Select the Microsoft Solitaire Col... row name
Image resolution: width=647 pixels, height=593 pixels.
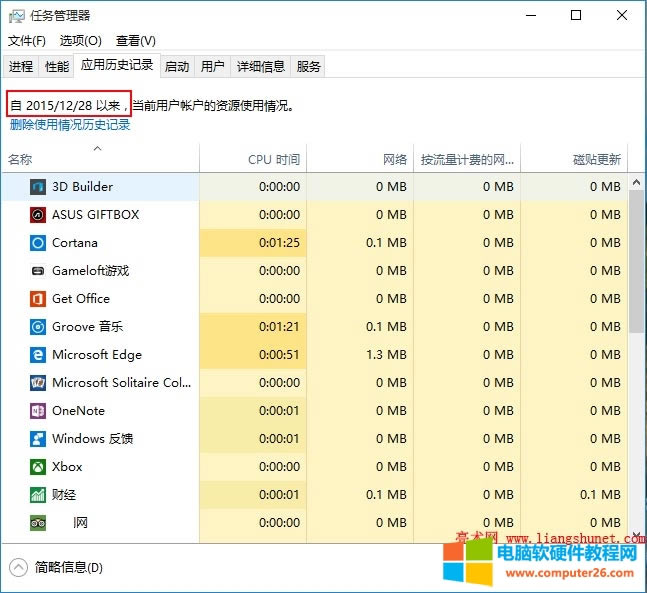coord(122,383)
